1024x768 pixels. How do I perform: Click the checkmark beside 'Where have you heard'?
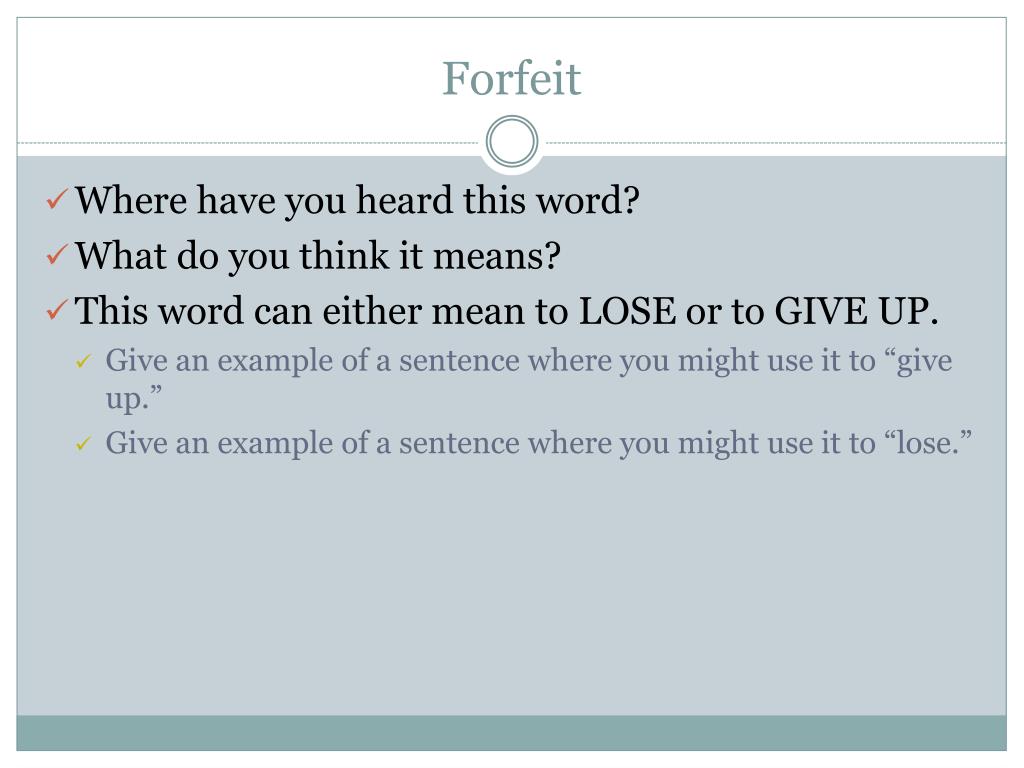coord(57,199)
